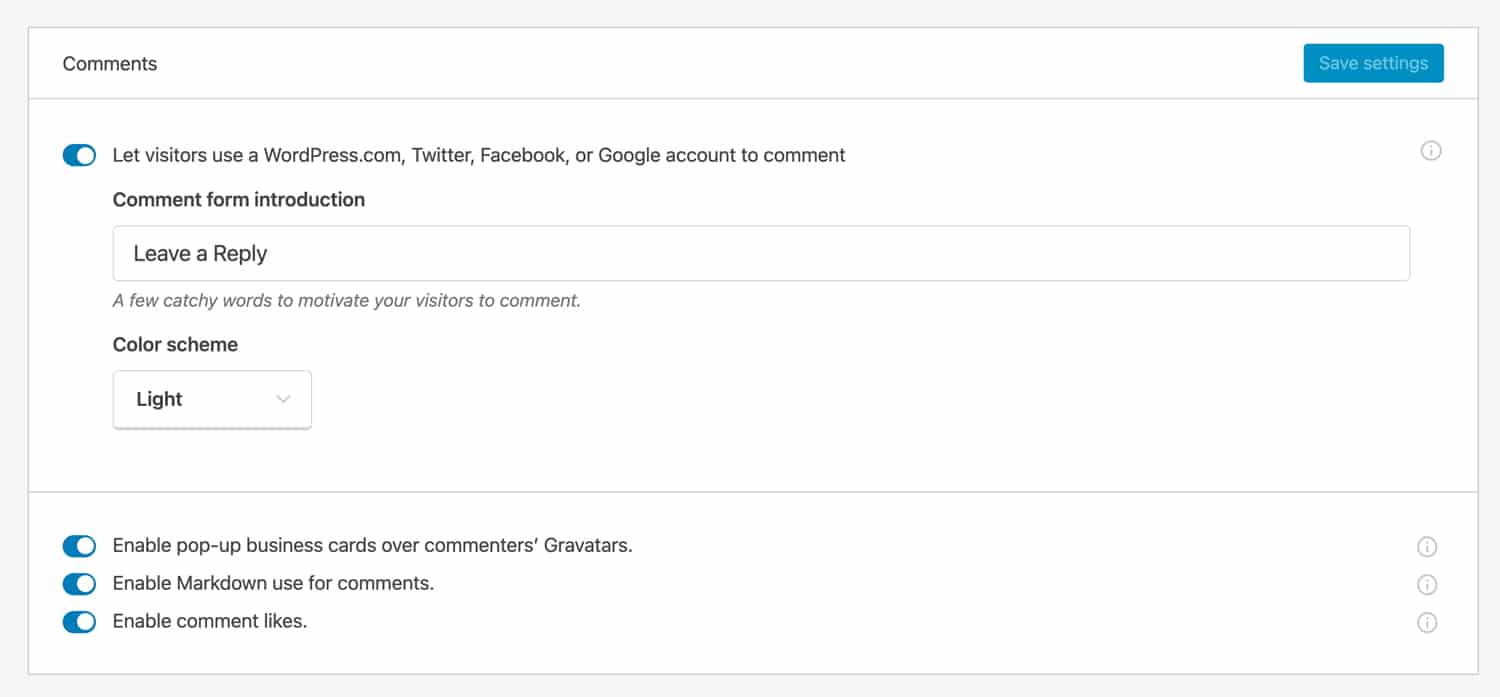1500x697 pixels.
Task: View info for Markdown comments setting
Action: point(1427,584)
